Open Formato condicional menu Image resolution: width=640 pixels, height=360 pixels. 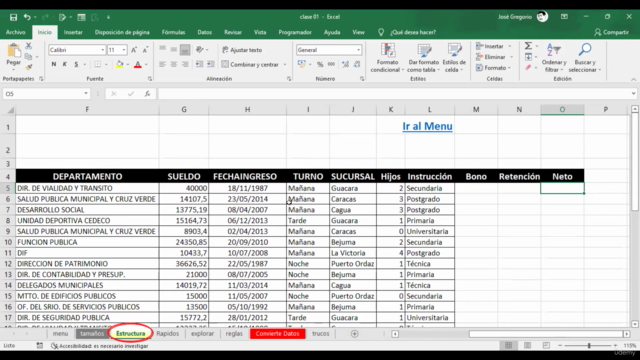387,58
